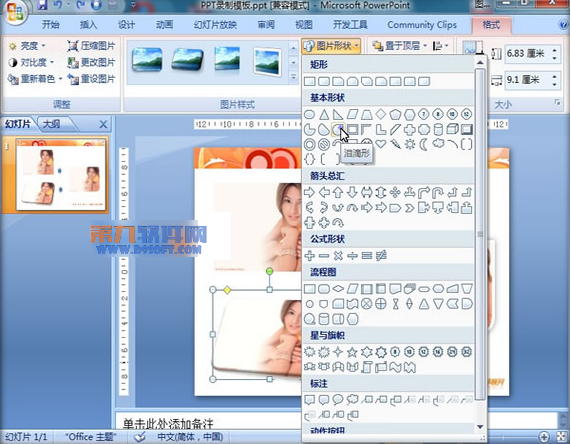Choose the cloud callout shape under 标注
The width and height of the screenshot is (571, 444).
pyautogui.click(x=352, y=400)
